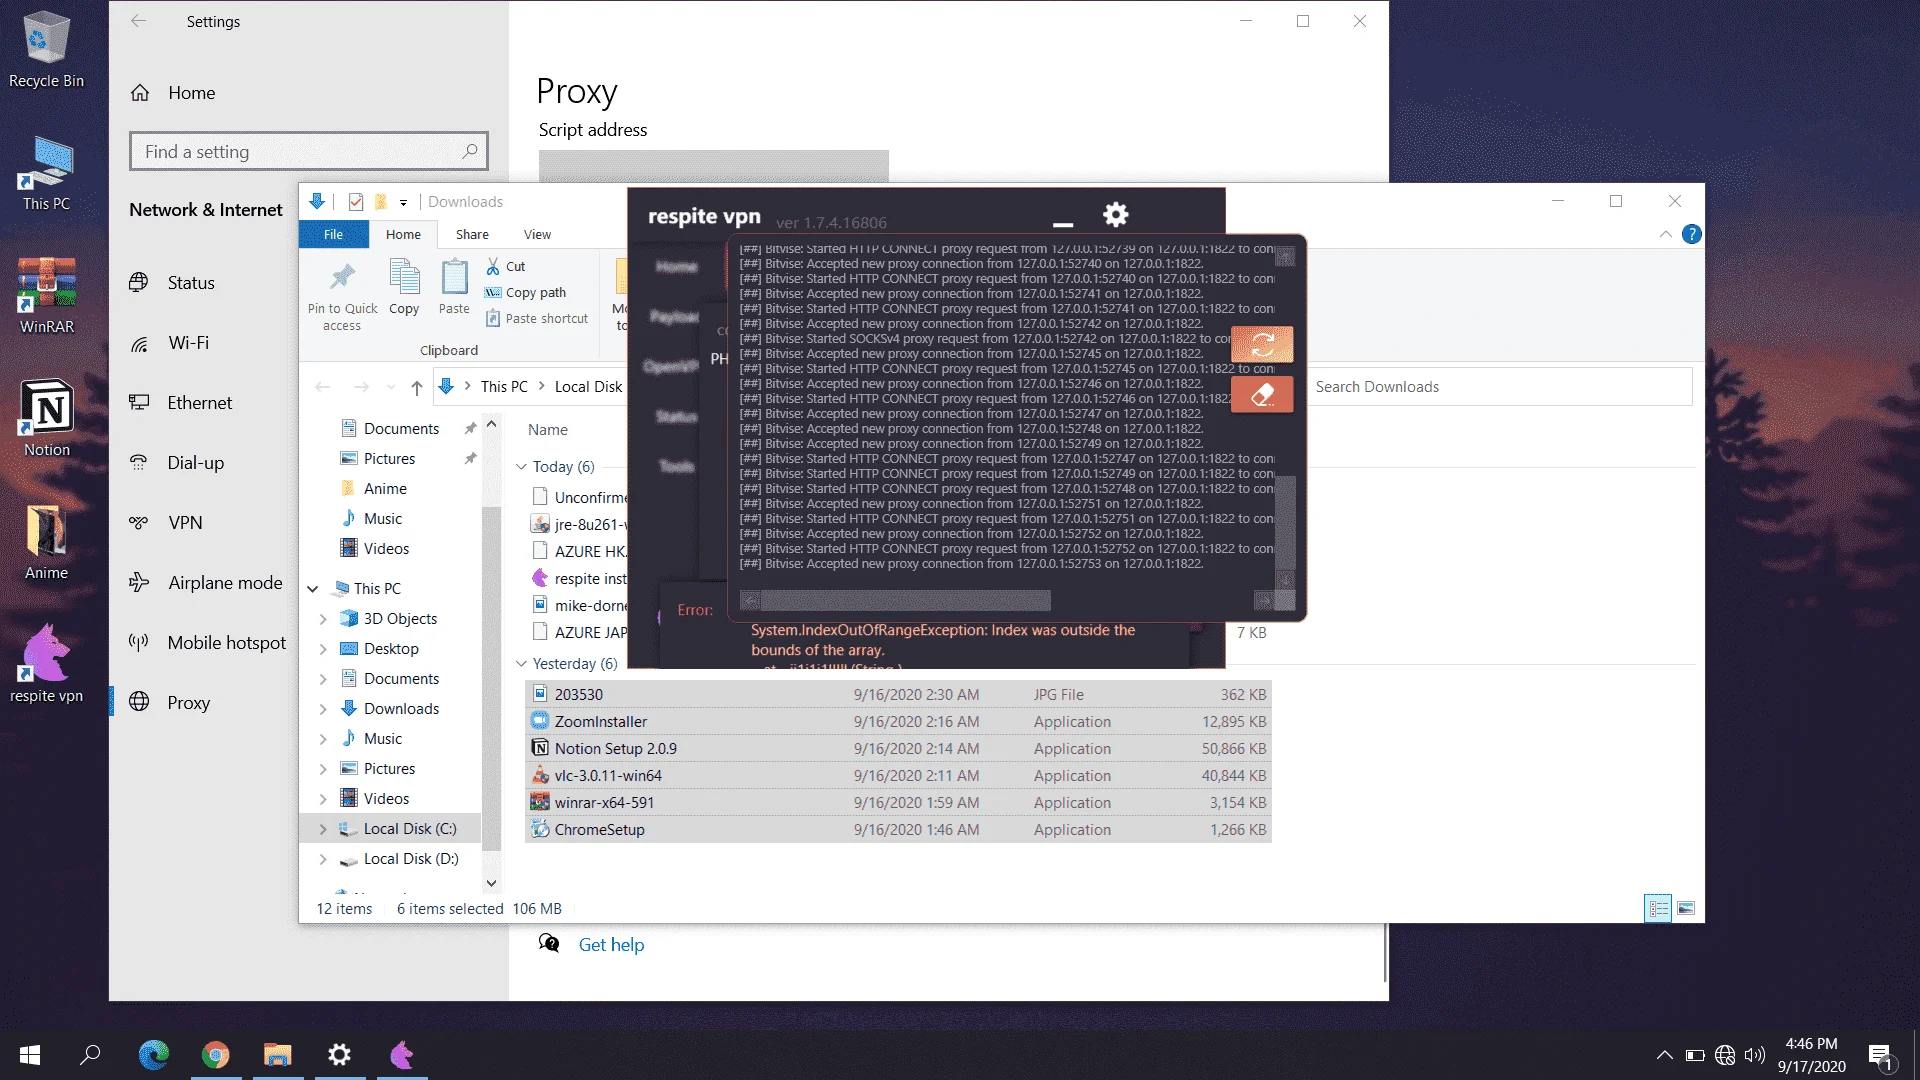
Task: Expand Local Disk (C:) tree node
Action: (323, 829)
